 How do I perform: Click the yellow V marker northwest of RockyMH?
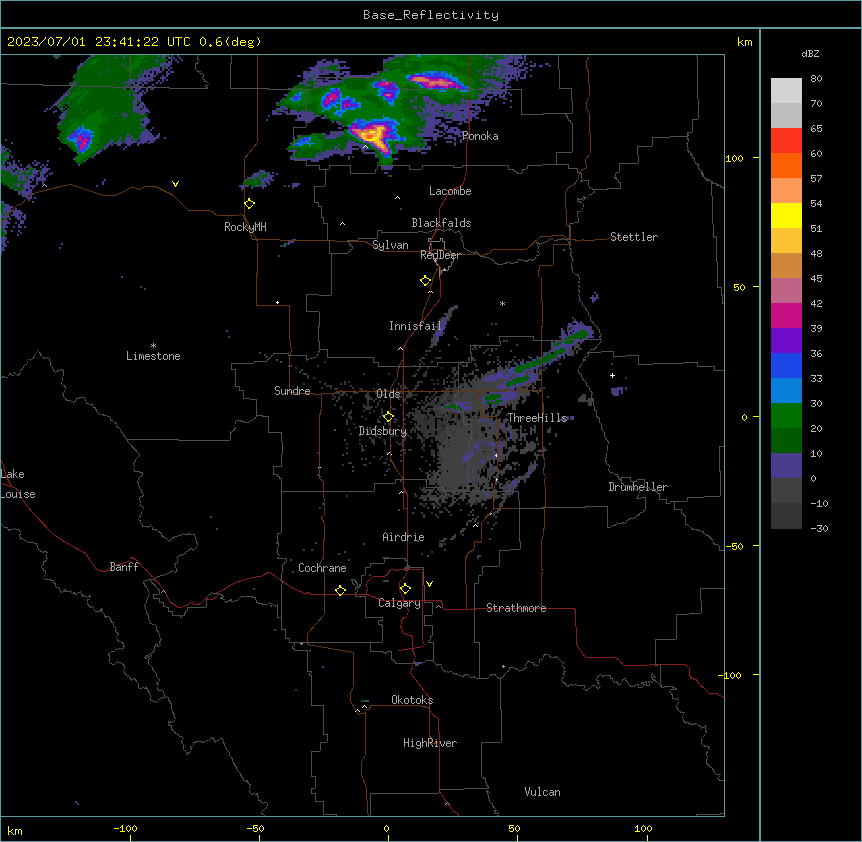click(x=175, y=184)
